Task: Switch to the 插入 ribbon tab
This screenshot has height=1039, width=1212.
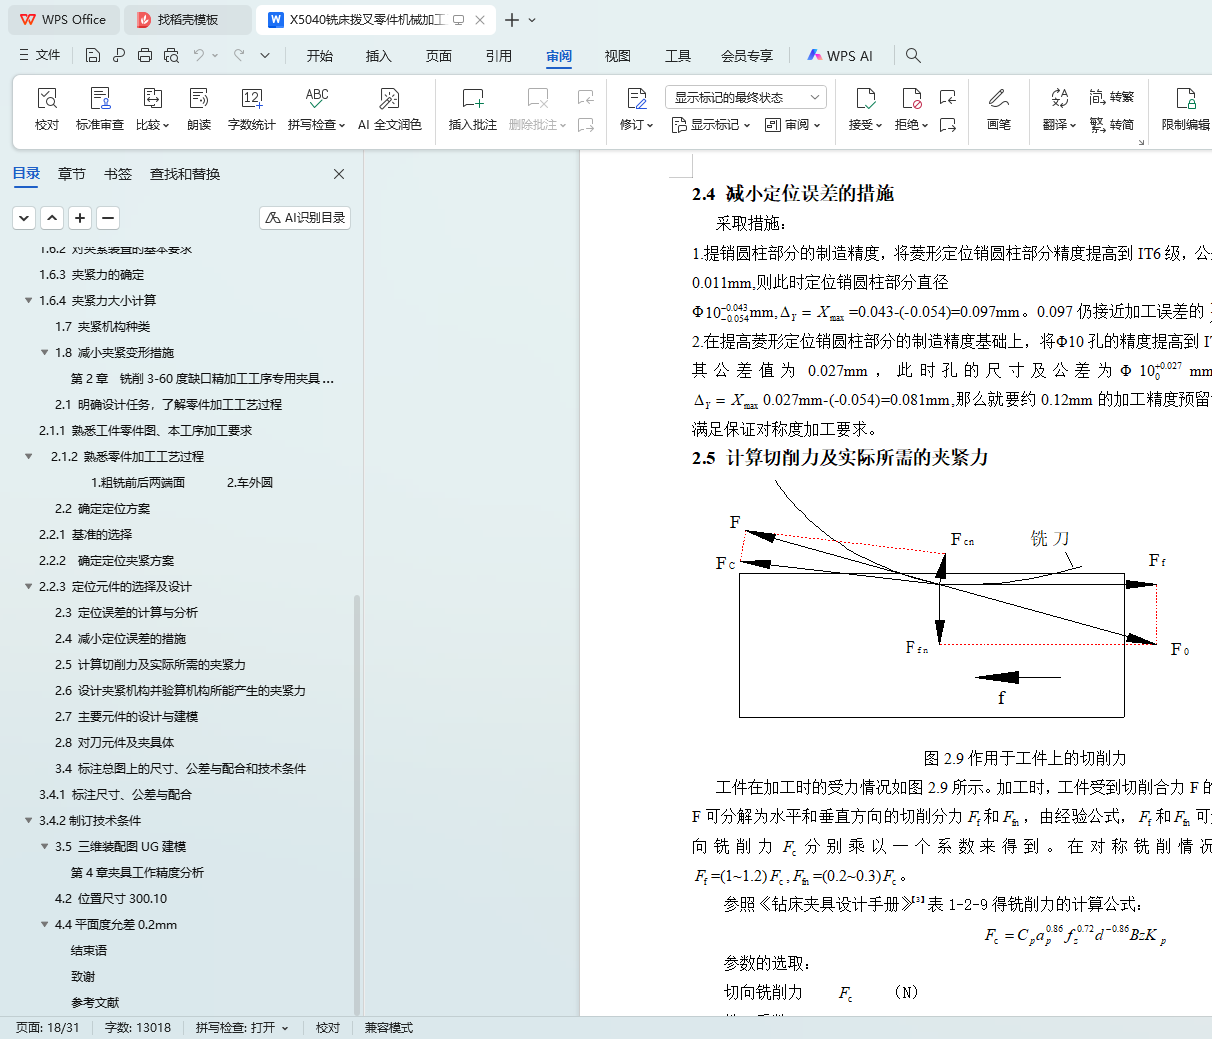Action: click(x=379, y=56)
